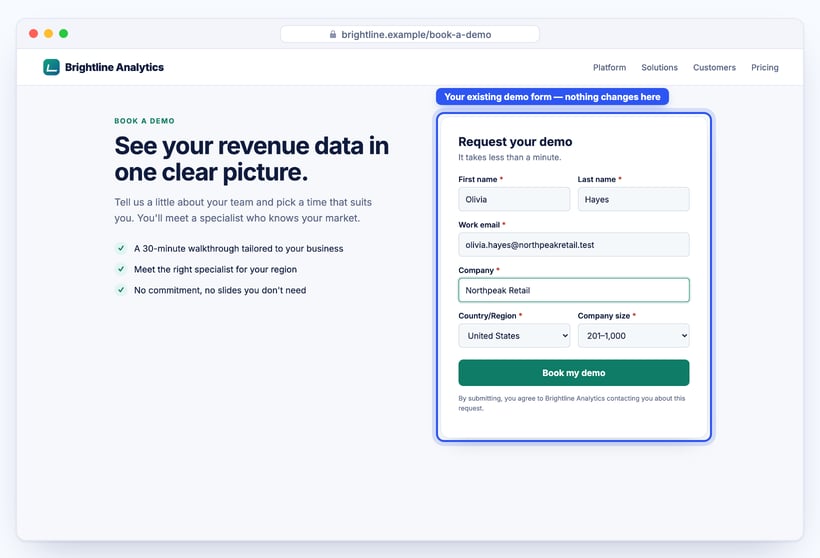Go to the Solutions nav item
The image size is (820, 558).
pyautogui.click(x=659, y=67)
